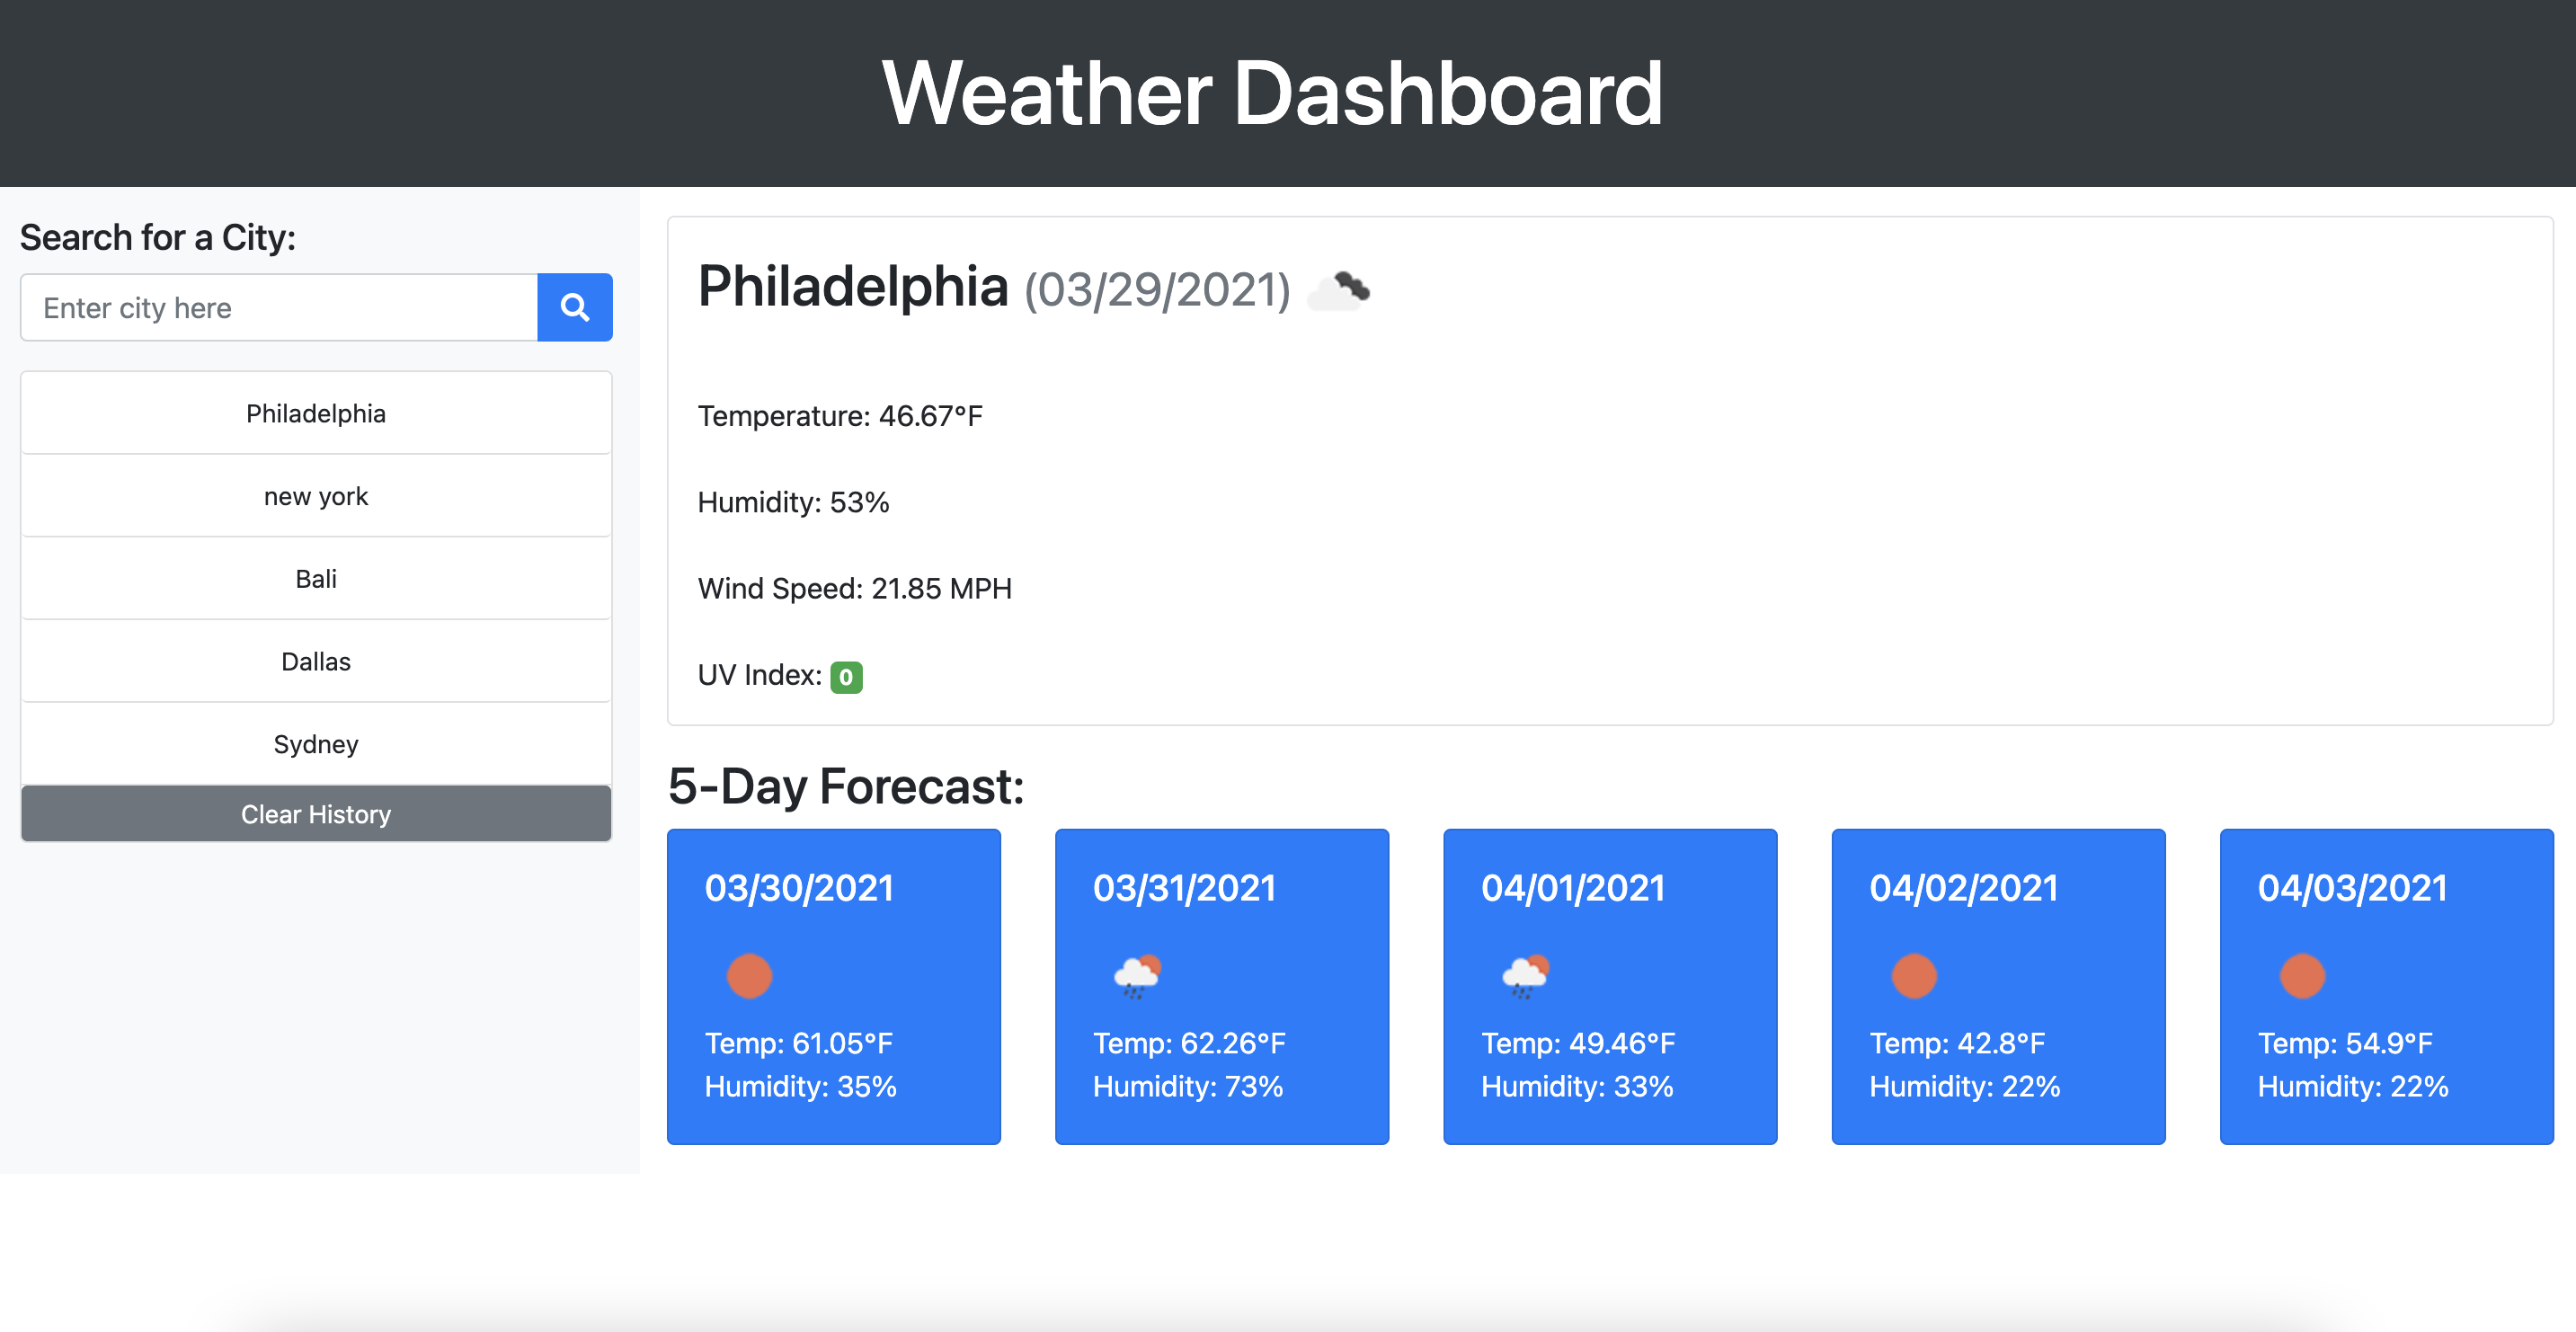
Task: Select Bali from search history list
Action: (x=315, y=578)
